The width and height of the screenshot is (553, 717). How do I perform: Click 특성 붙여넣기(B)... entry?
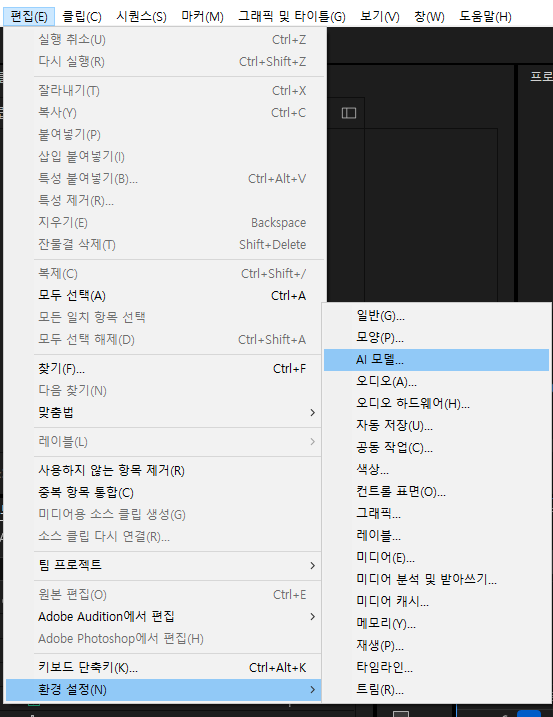(x=164, y=178)
